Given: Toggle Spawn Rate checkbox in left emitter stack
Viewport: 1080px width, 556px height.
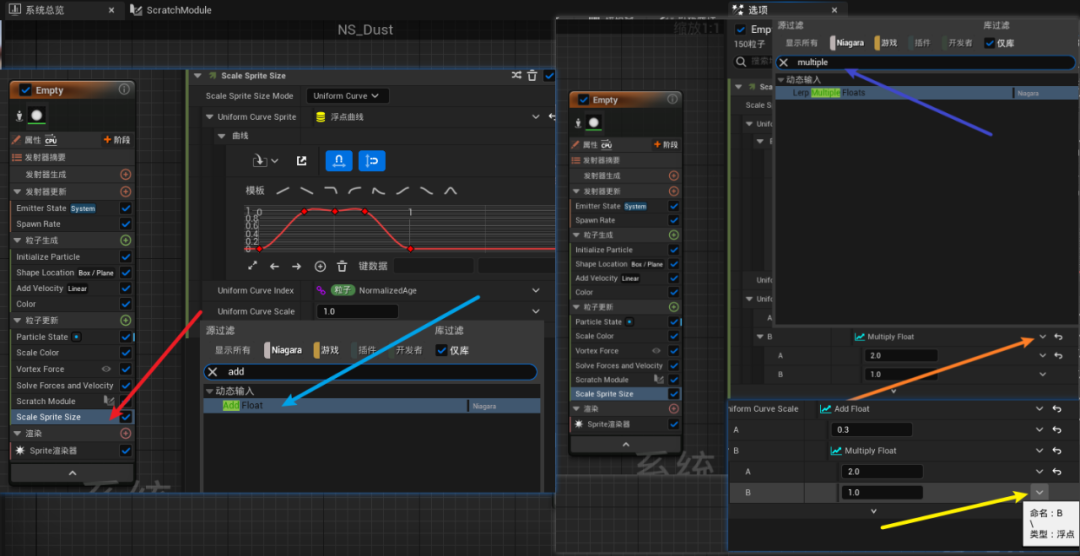Looking at the screenshot, I should tap(125, 224).
